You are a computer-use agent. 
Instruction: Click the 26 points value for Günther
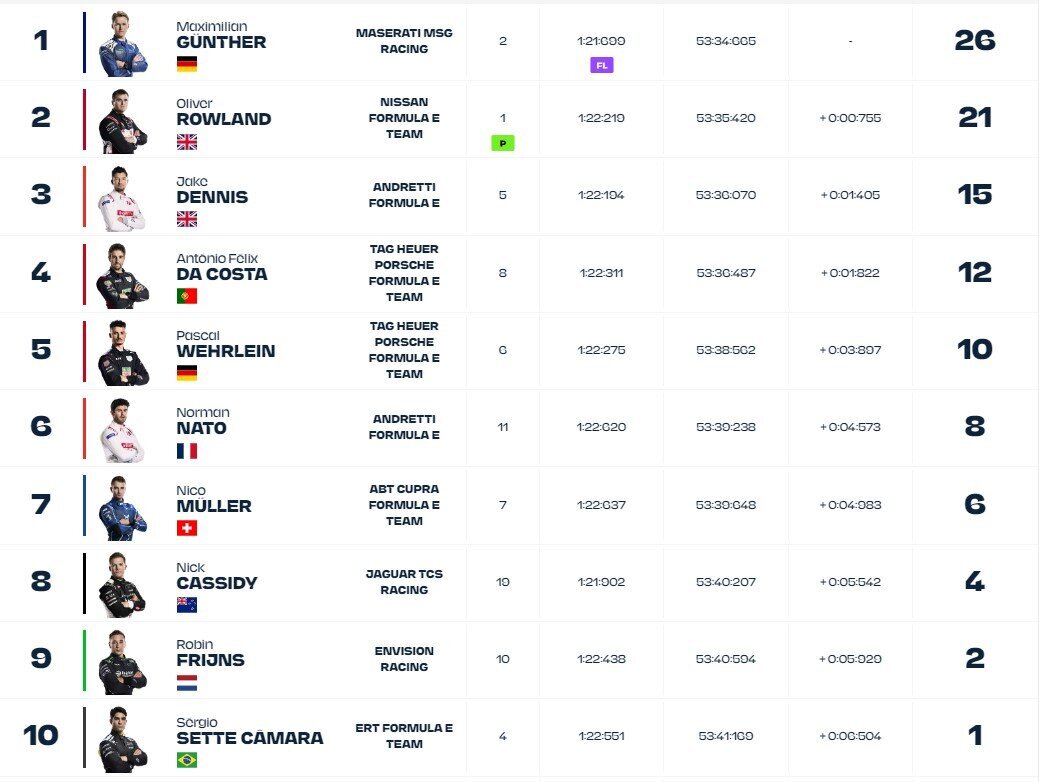click(x=973, y=41)
